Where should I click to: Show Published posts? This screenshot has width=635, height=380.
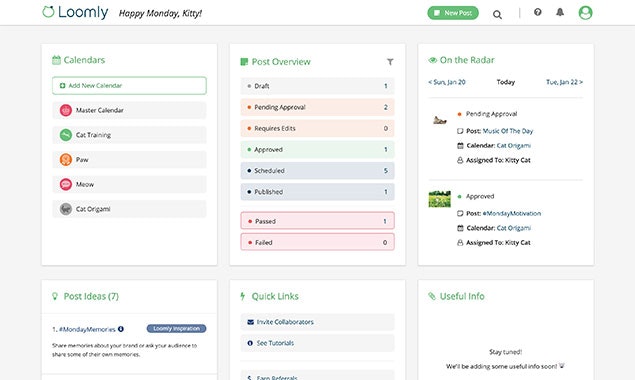(318, 192)
